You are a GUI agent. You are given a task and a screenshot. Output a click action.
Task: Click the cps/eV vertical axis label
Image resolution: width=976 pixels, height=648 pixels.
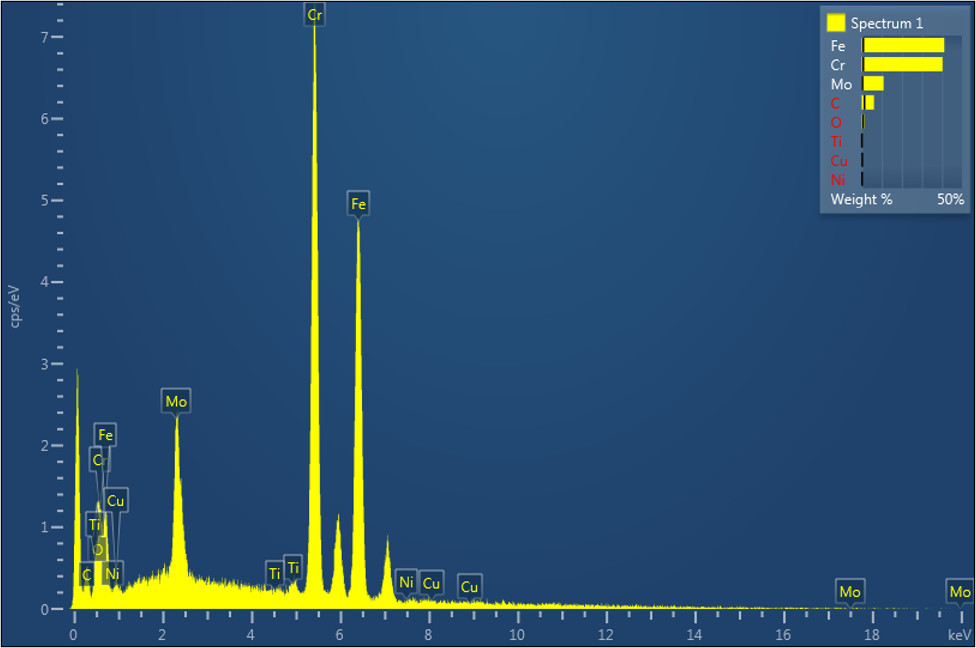[x=14, y=306]
